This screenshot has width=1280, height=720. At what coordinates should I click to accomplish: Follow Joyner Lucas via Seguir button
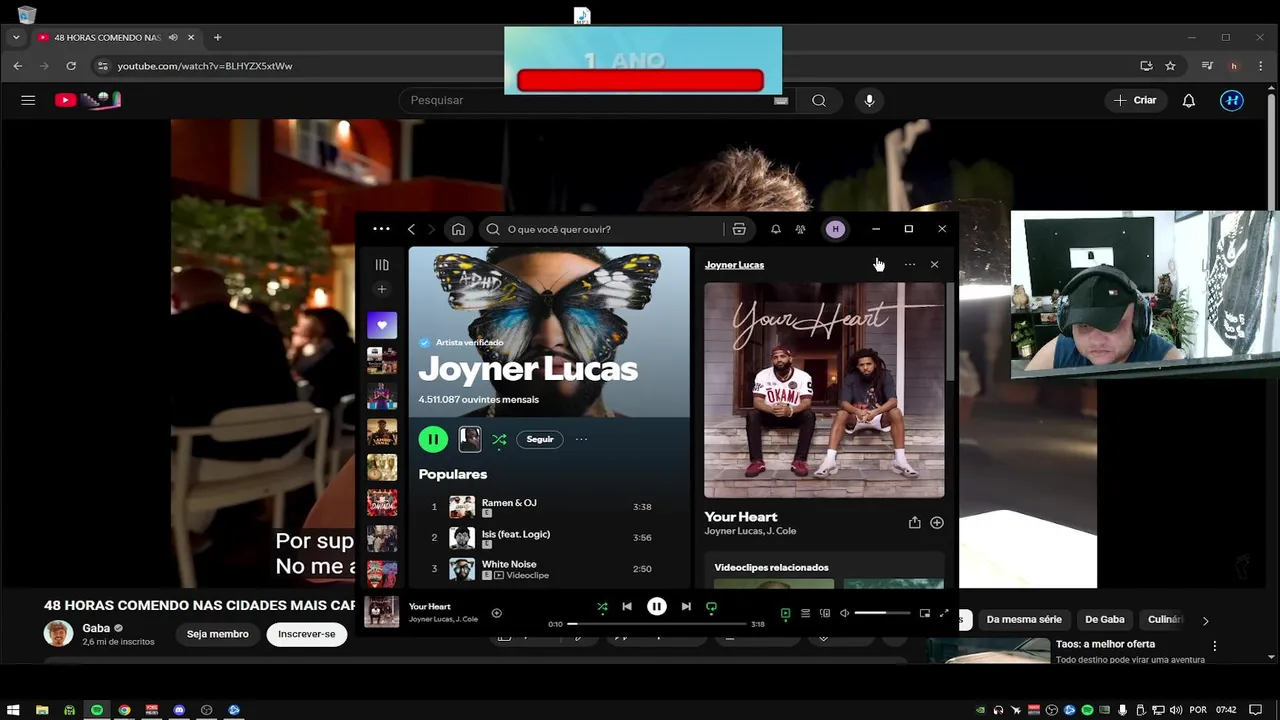(540, 439)
